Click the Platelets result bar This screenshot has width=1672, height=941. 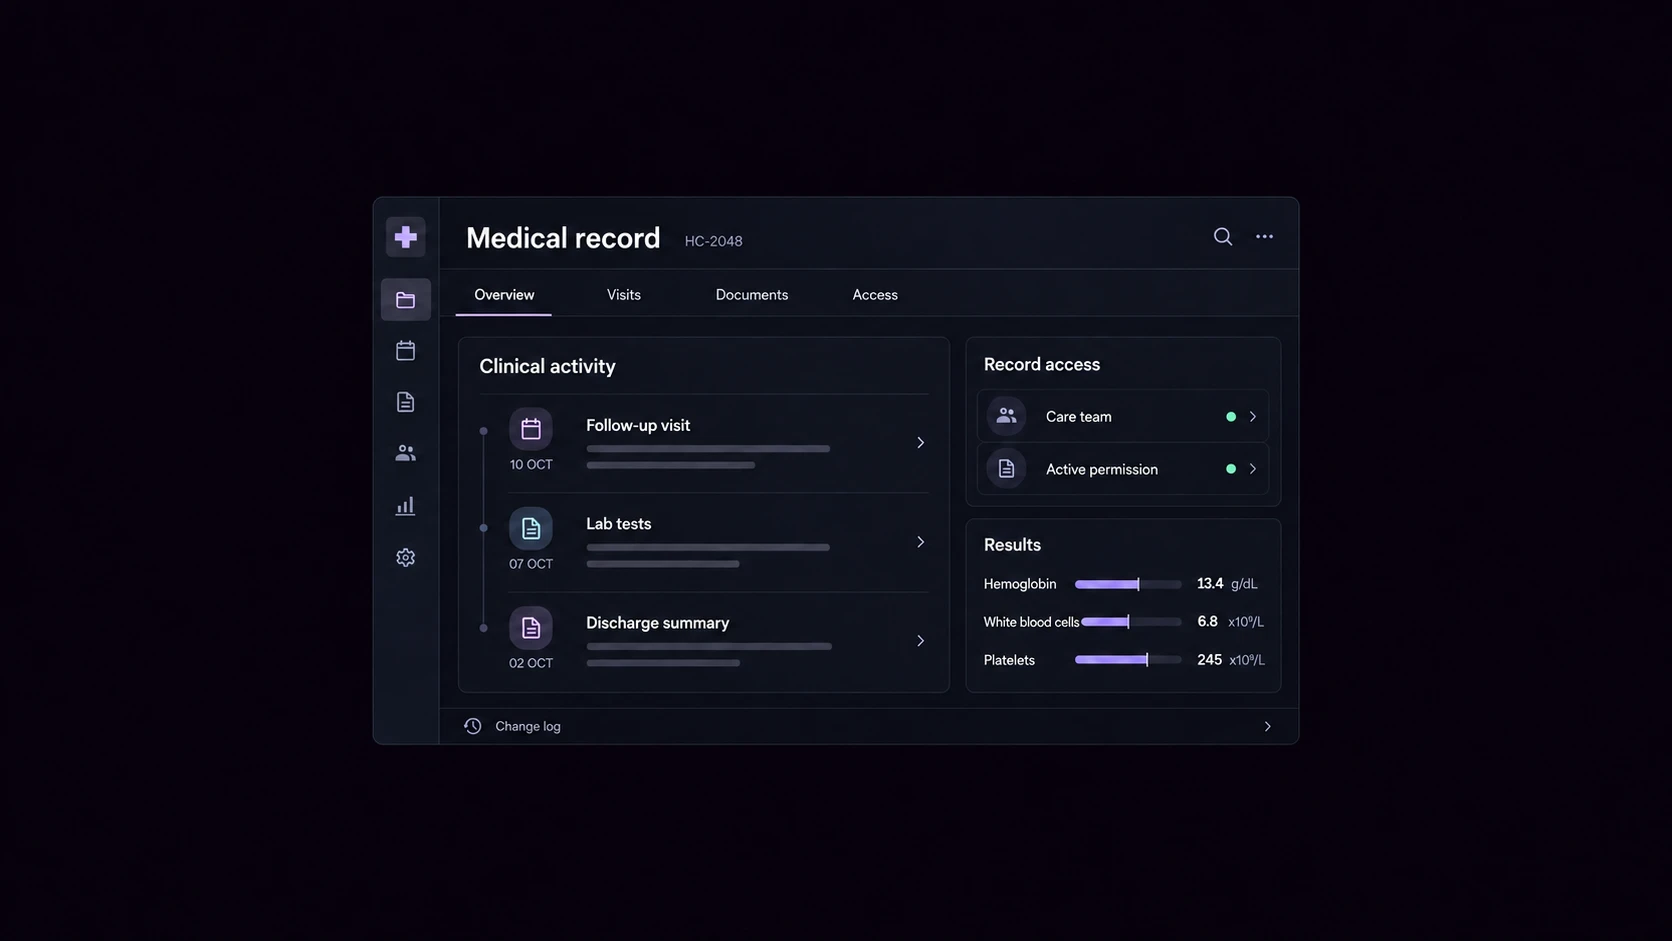(x=1128, y=660)
